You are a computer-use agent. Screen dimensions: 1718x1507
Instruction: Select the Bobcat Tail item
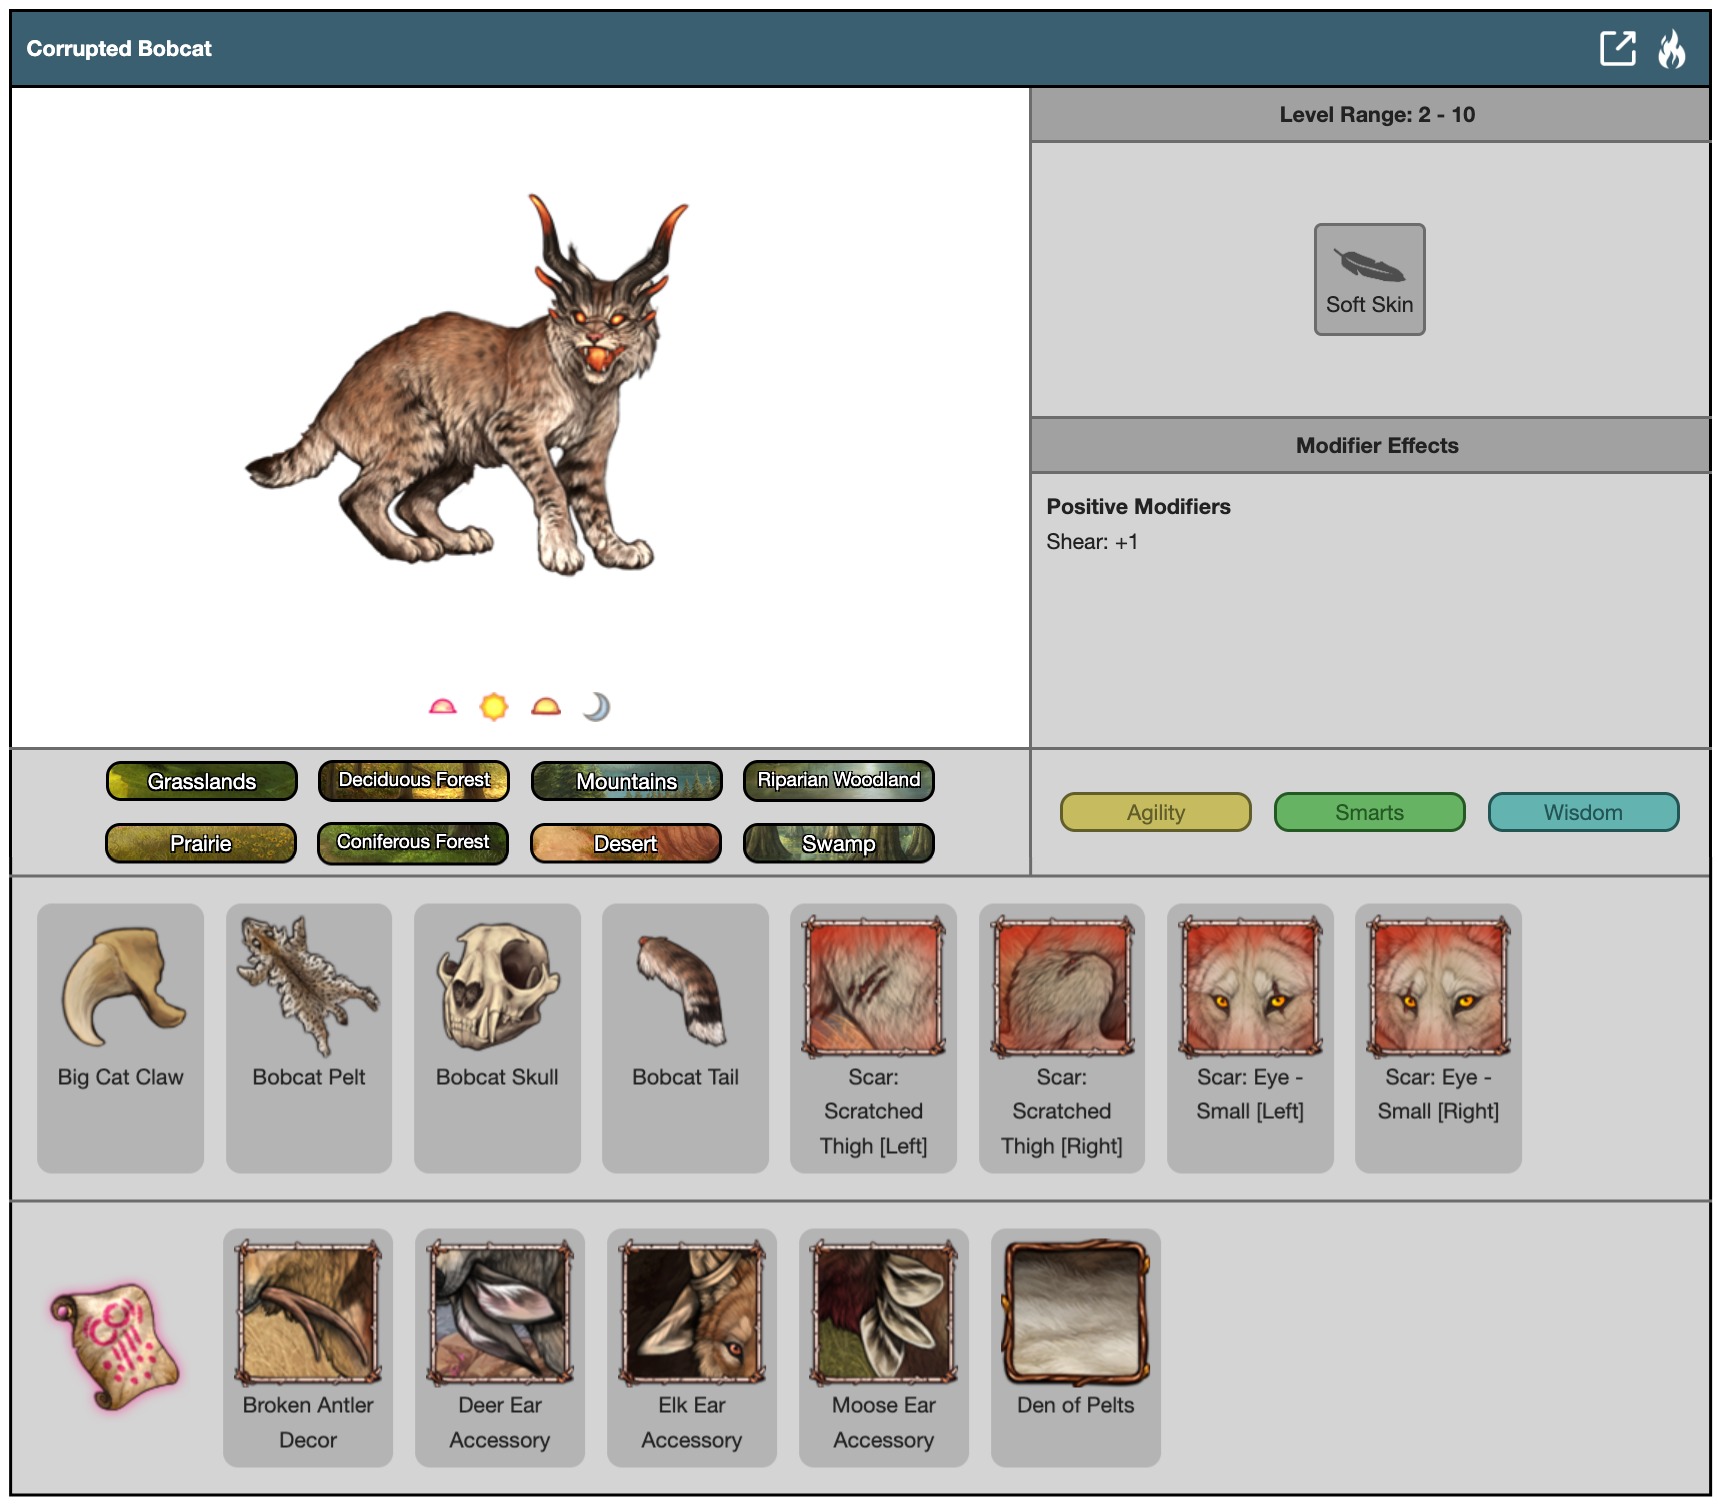click(x=685, y=988)
